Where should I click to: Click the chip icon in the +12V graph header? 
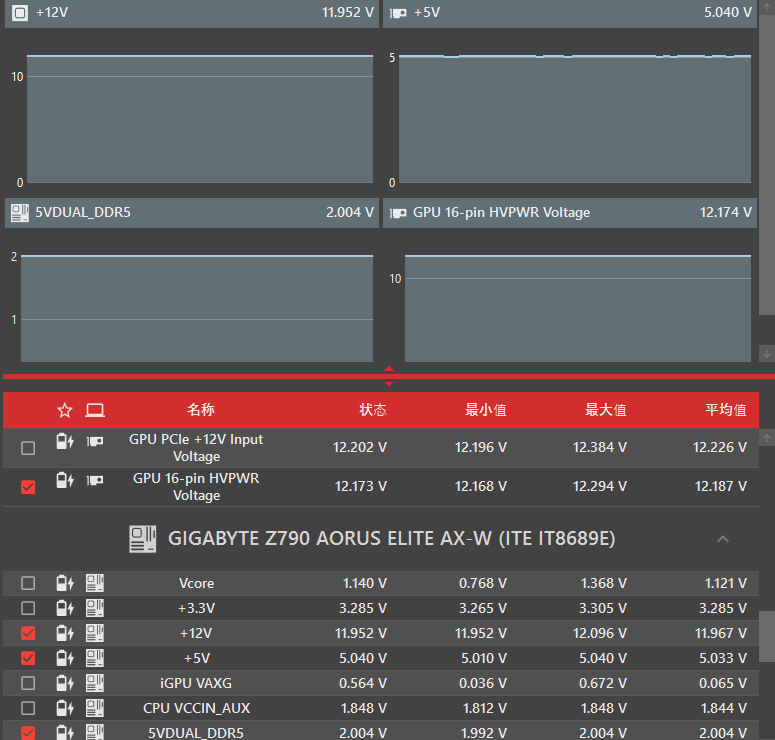[x=19, y=13]
